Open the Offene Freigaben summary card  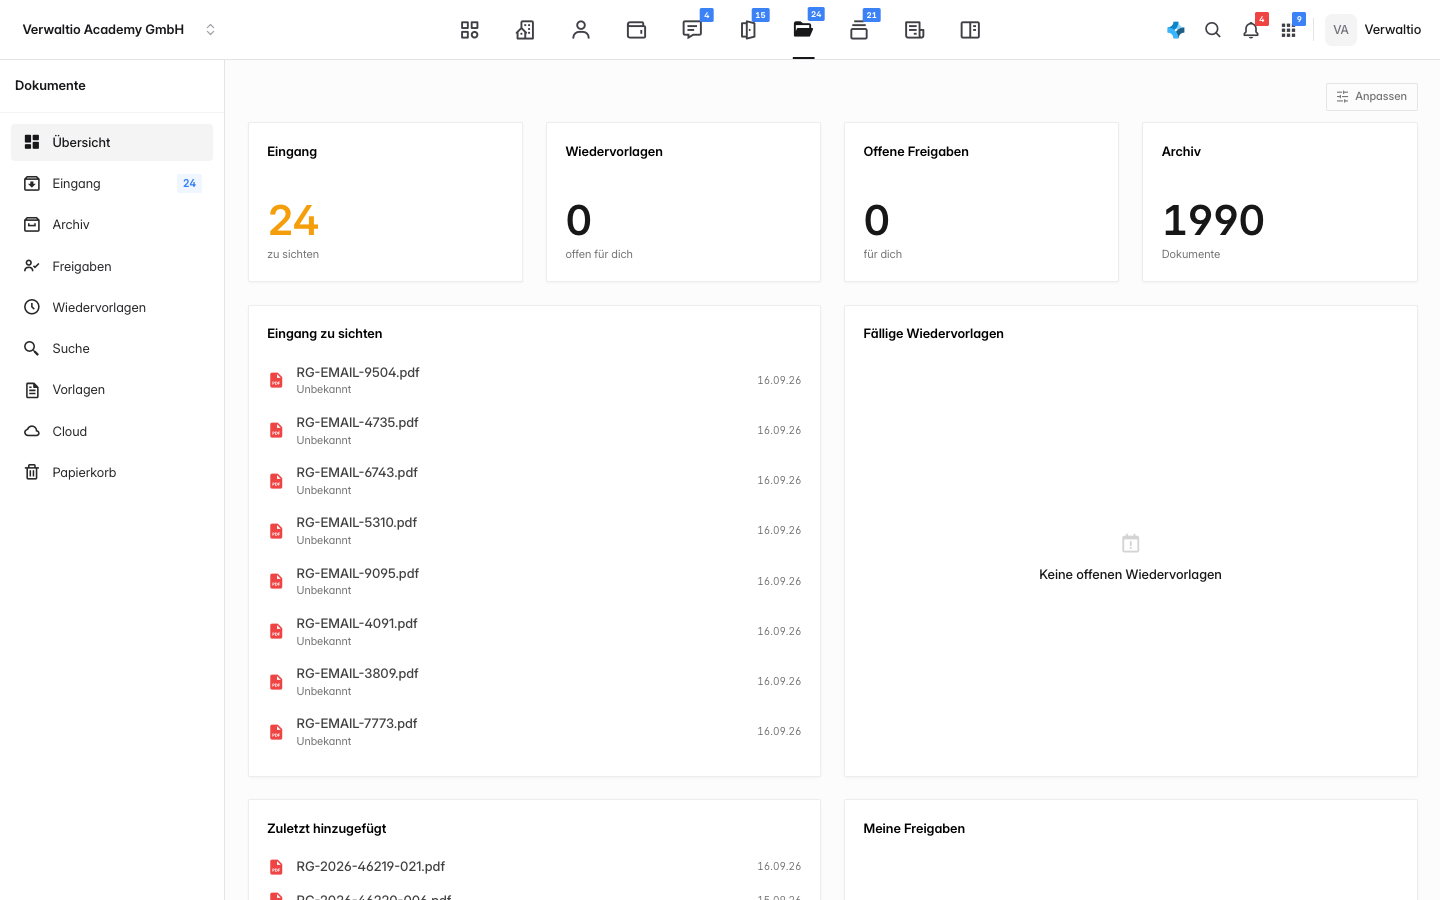click(x=981, y=202)
